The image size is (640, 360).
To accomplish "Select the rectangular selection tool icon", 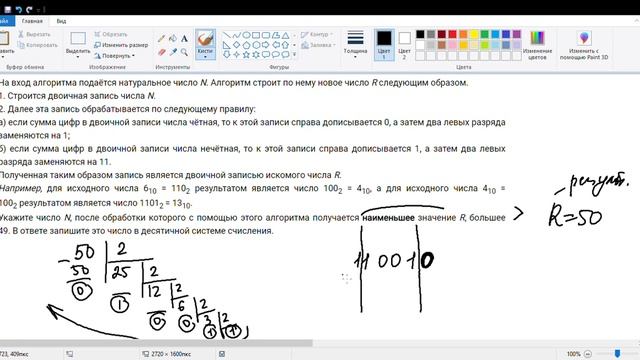I will coord(78,38).
